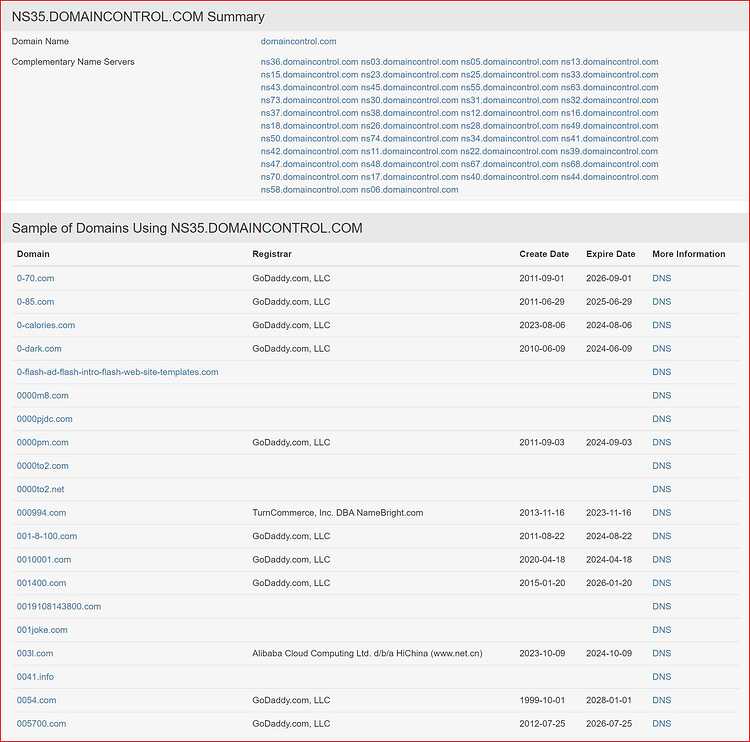Open the 0000to2.com domain link

pos(43,466)
